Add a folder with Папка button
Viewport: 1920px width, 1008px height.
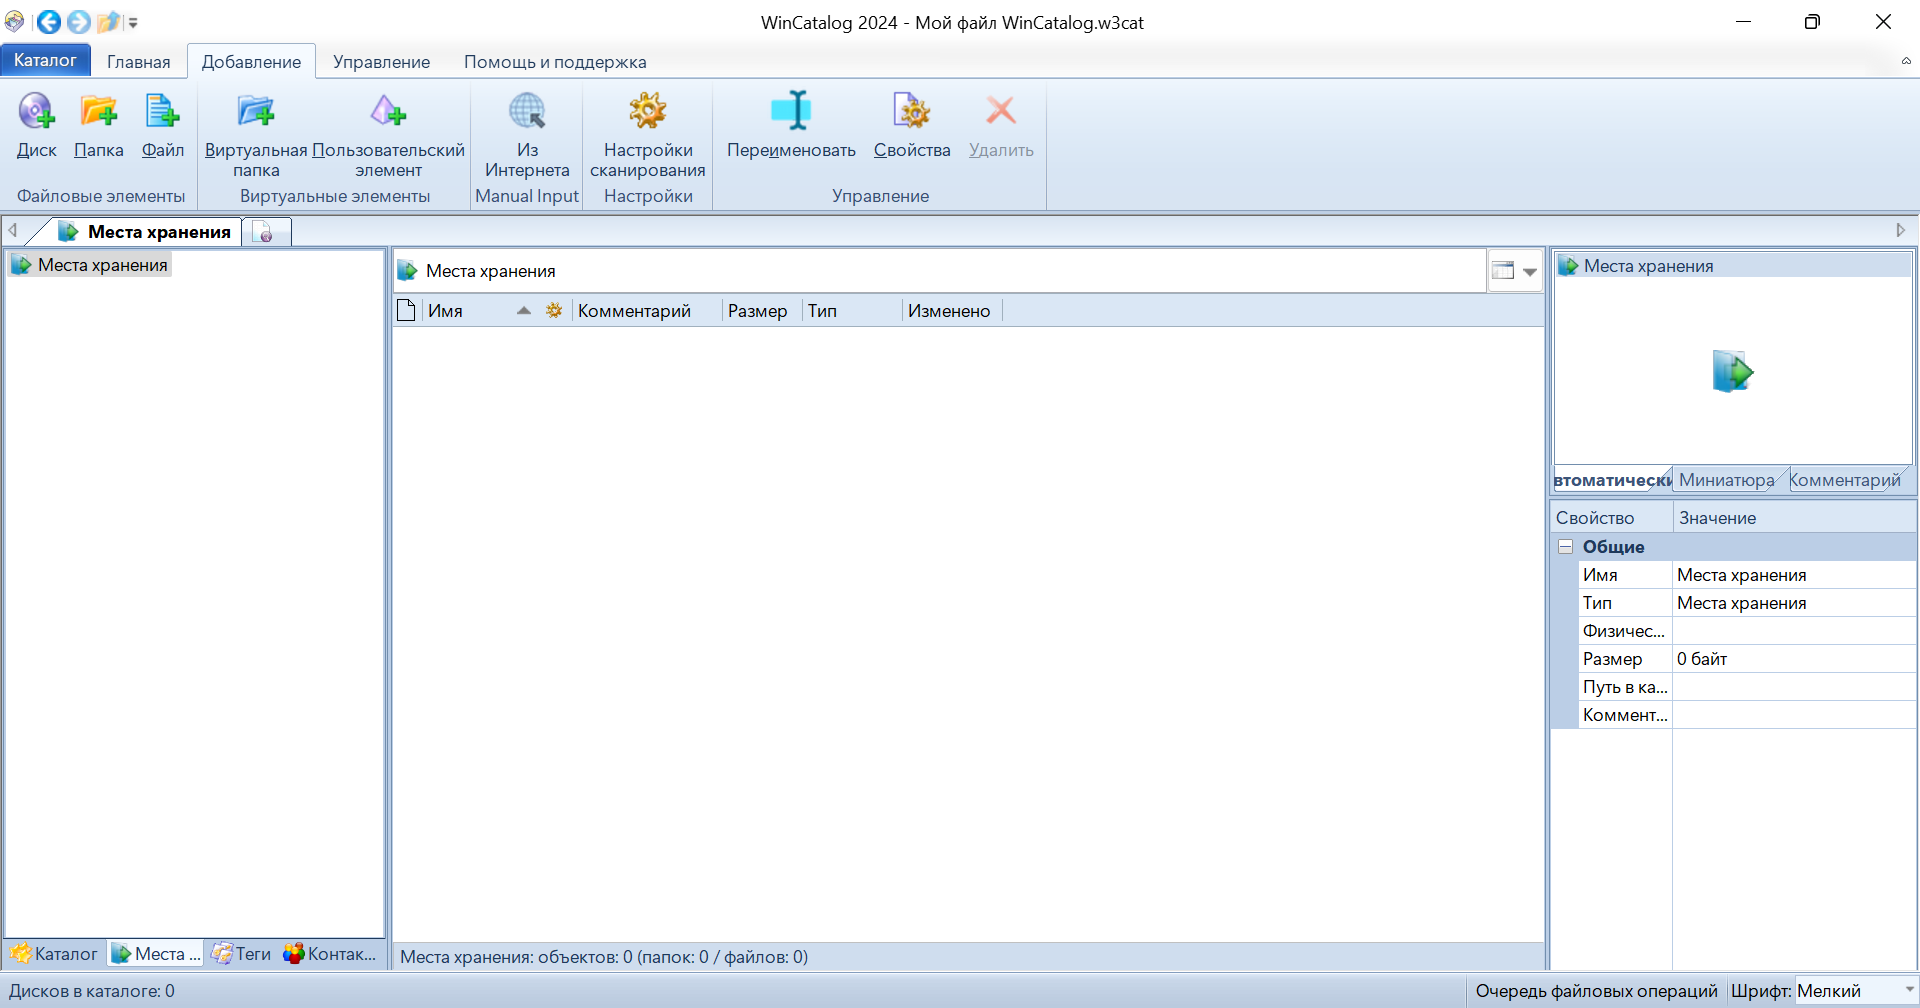[98, 126]
